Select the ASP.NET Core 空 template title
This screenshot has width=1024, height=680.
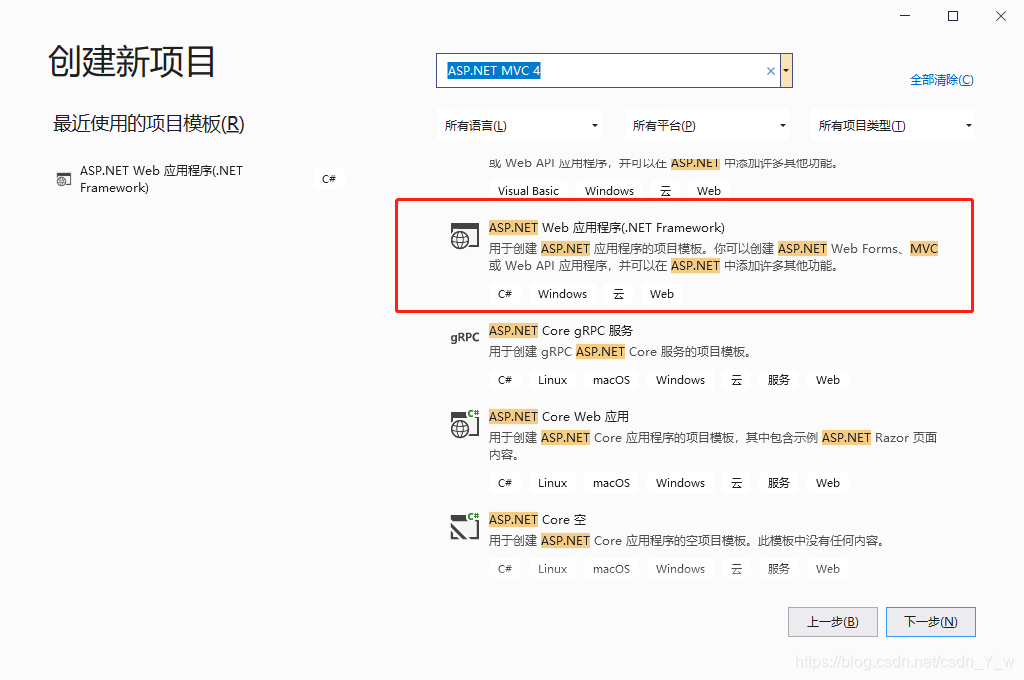click(537, 519)
